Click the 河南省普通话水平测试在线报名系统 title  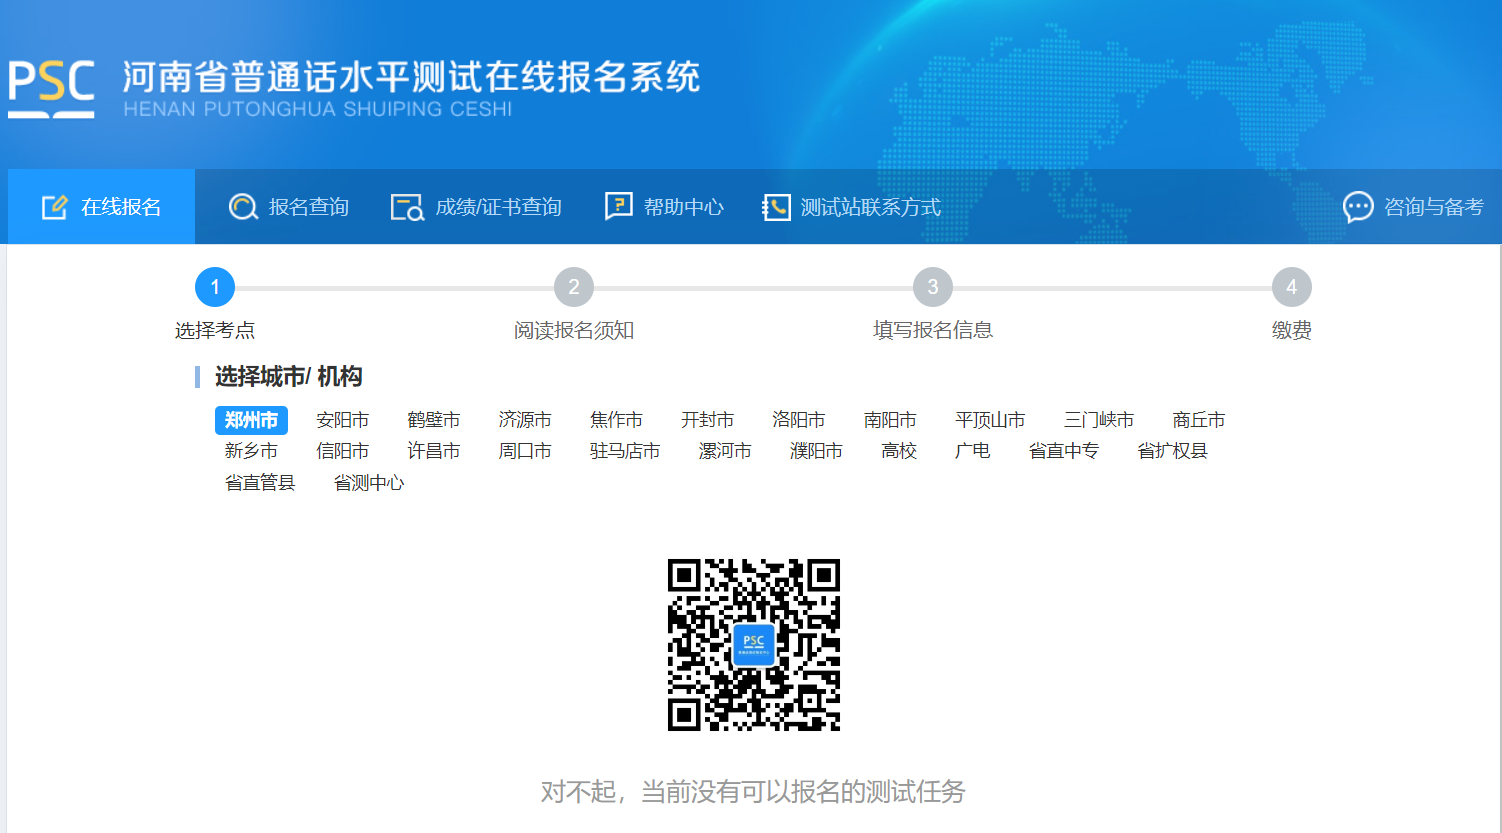coord(411,77)
